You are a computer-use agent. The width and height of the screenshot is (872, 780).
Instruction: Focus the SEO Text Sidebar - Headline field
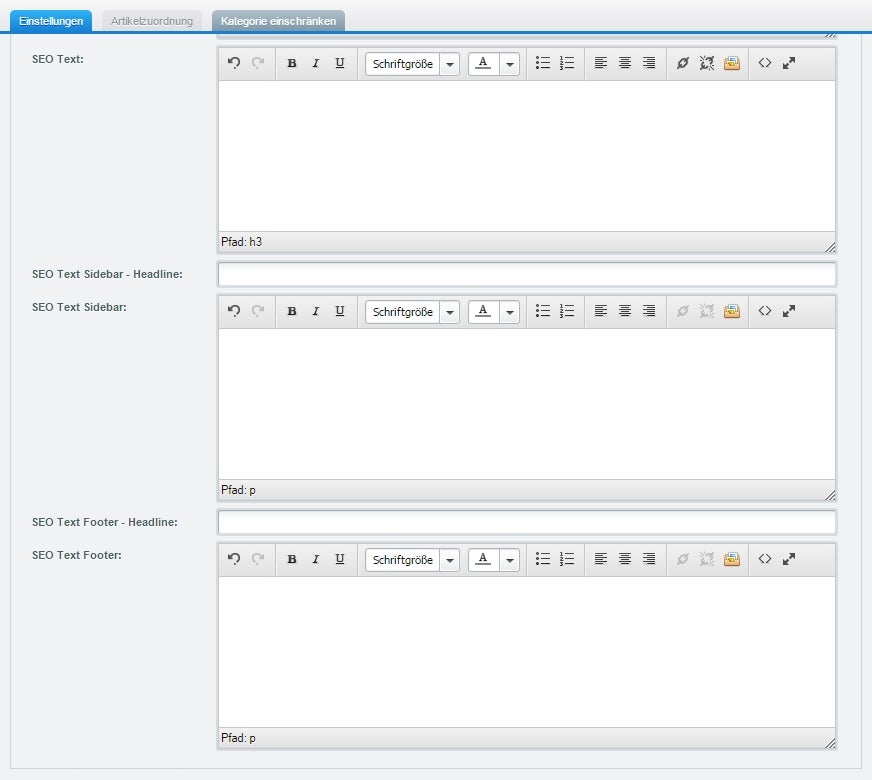pos(527,274)
